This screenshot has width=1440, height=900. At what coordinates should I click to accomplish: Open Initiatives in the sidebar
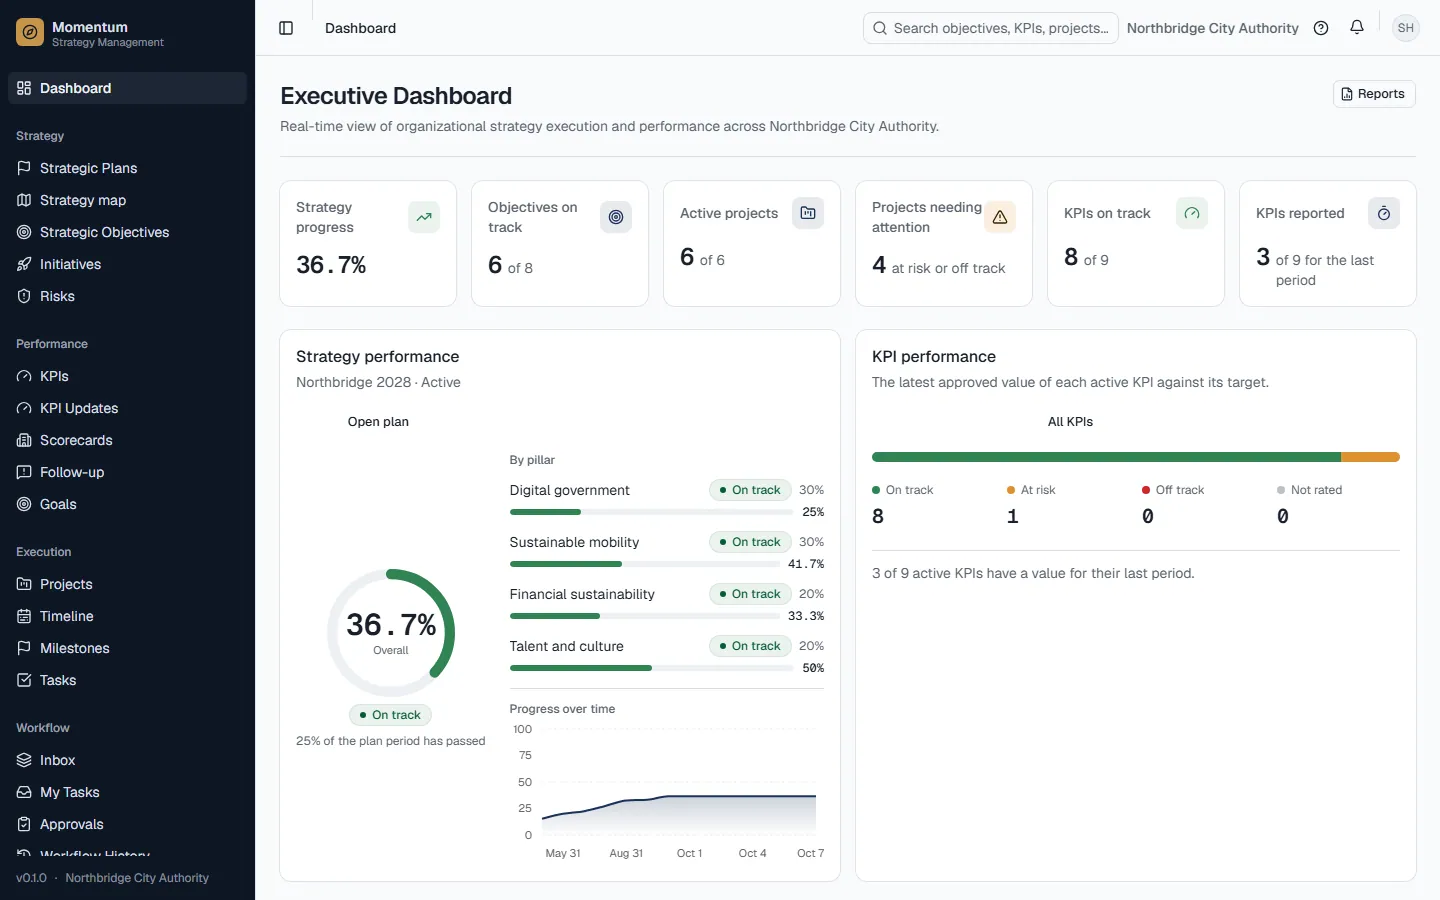(x=127, y=264)
